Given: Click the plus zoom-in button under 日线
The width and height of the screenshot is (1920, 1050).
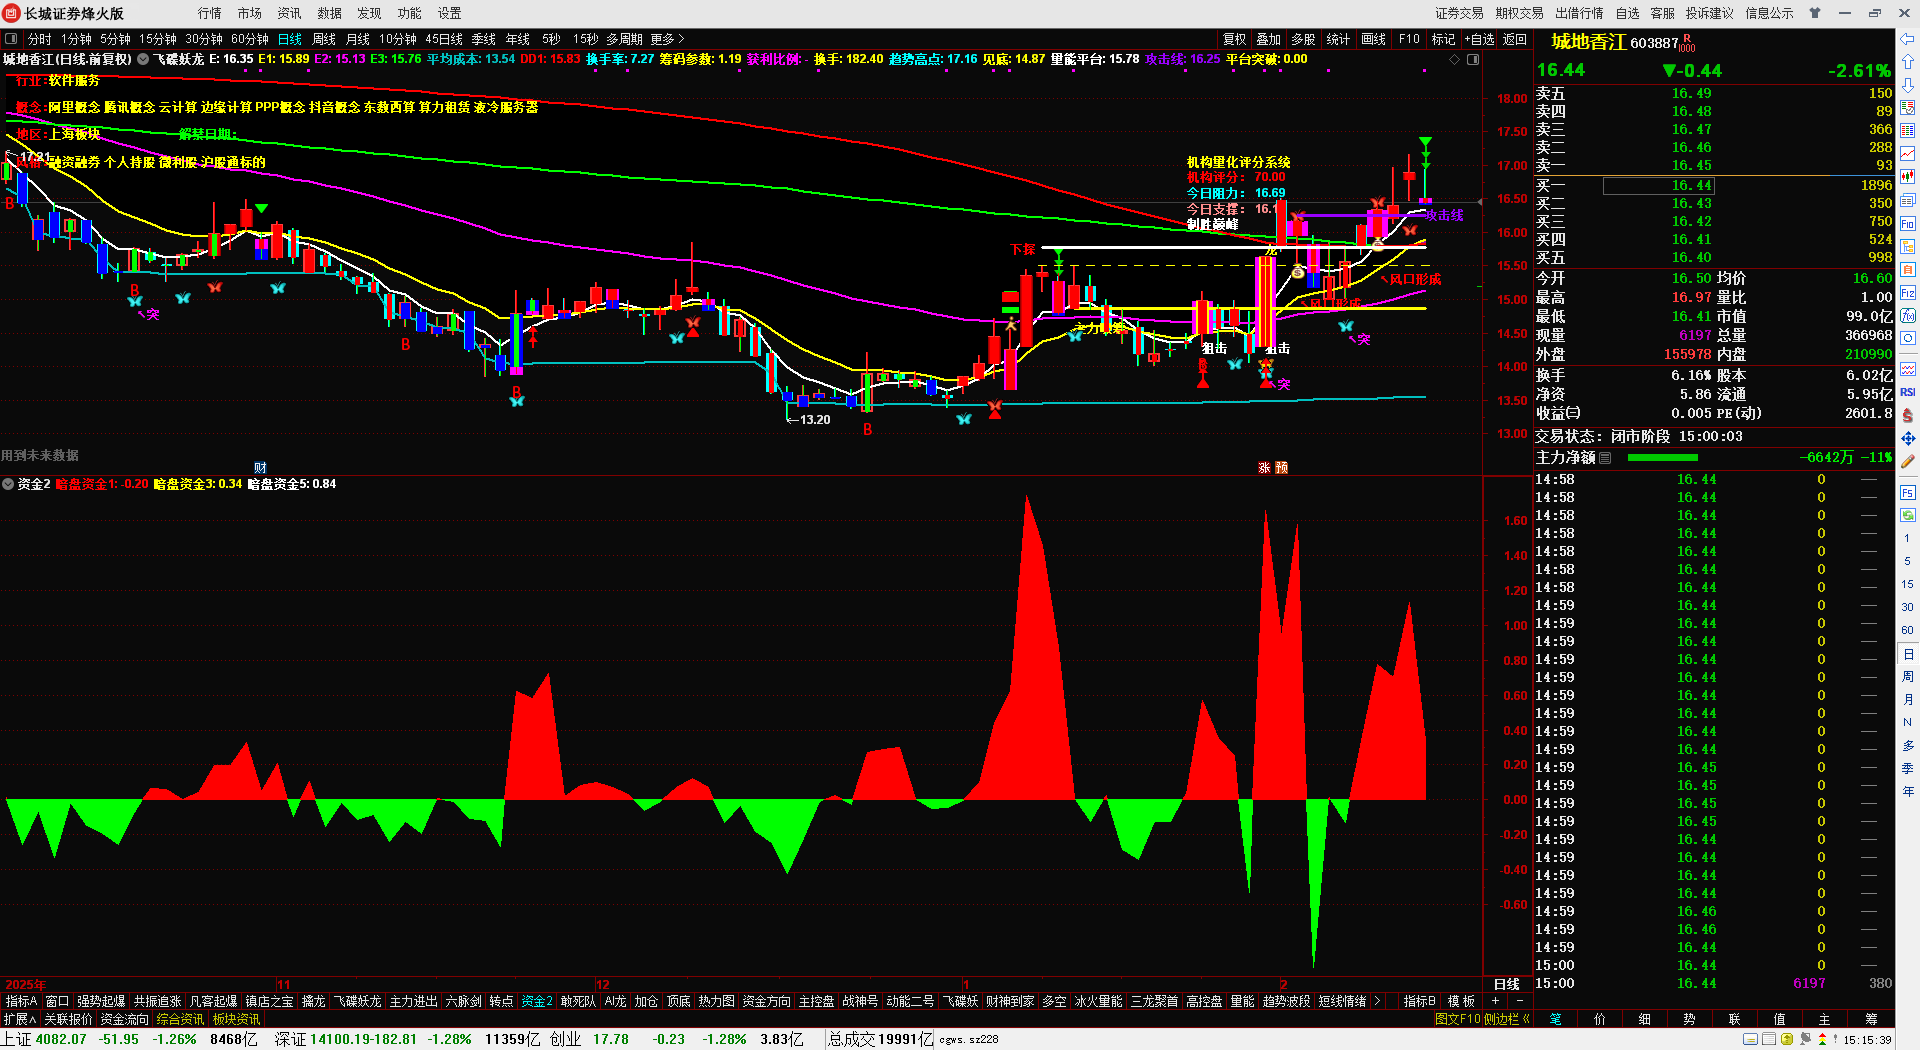Looking at the screenshot, I should 1496,1001.
